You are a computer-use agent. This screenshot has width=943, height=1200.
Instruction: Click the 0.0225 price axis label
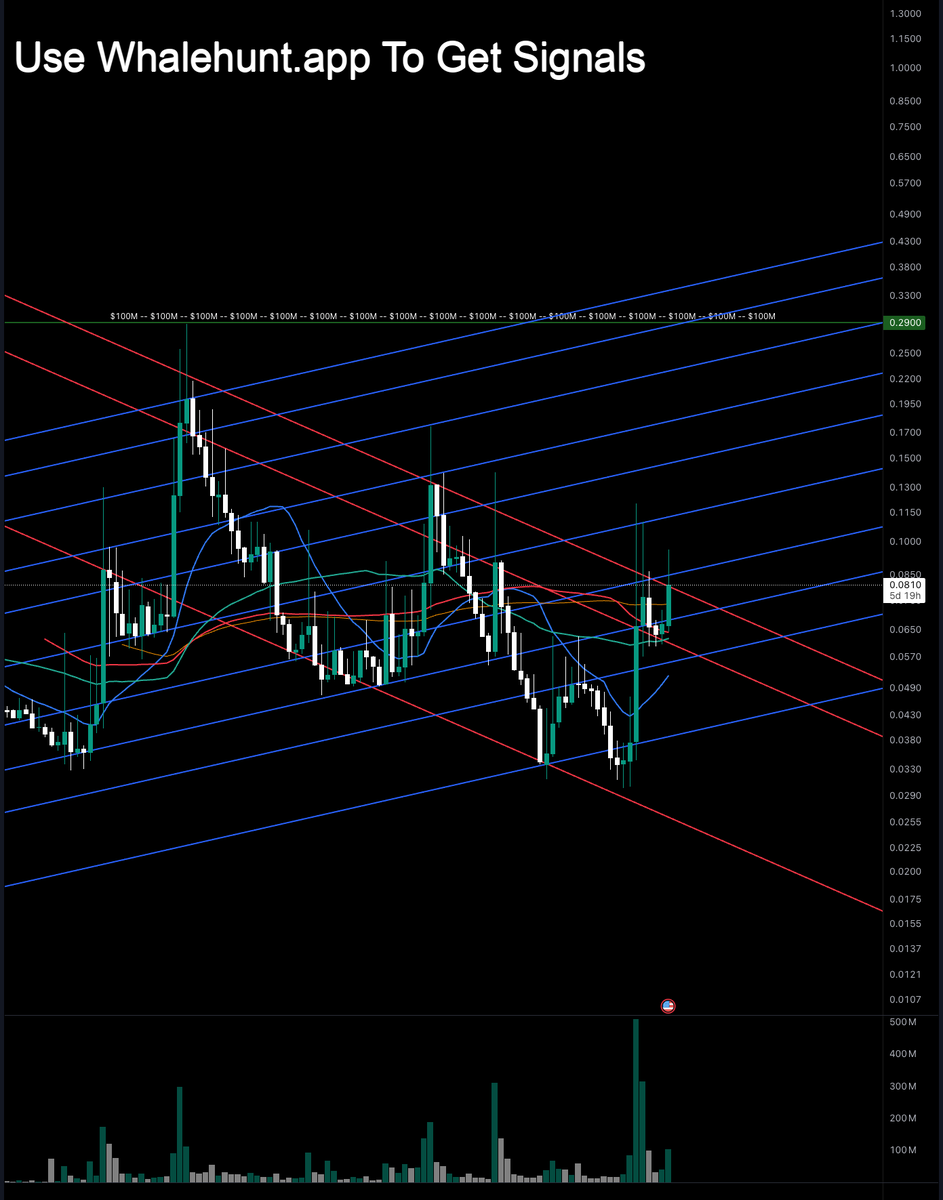905,847
